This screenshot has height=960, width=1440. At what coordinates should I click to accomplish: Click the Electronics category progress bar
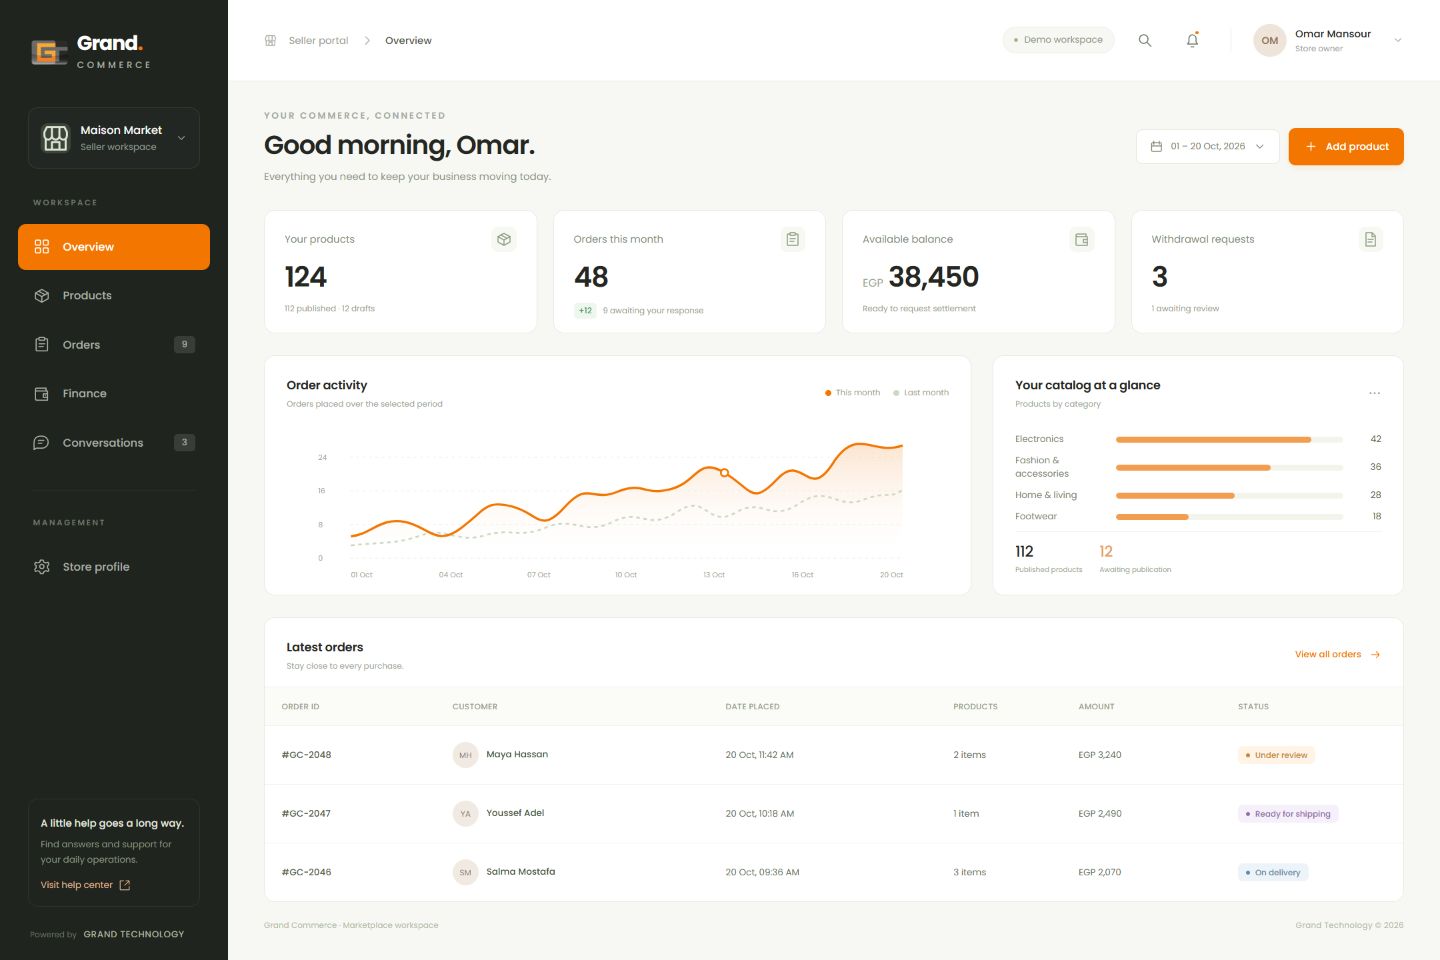click(1229, 439)
